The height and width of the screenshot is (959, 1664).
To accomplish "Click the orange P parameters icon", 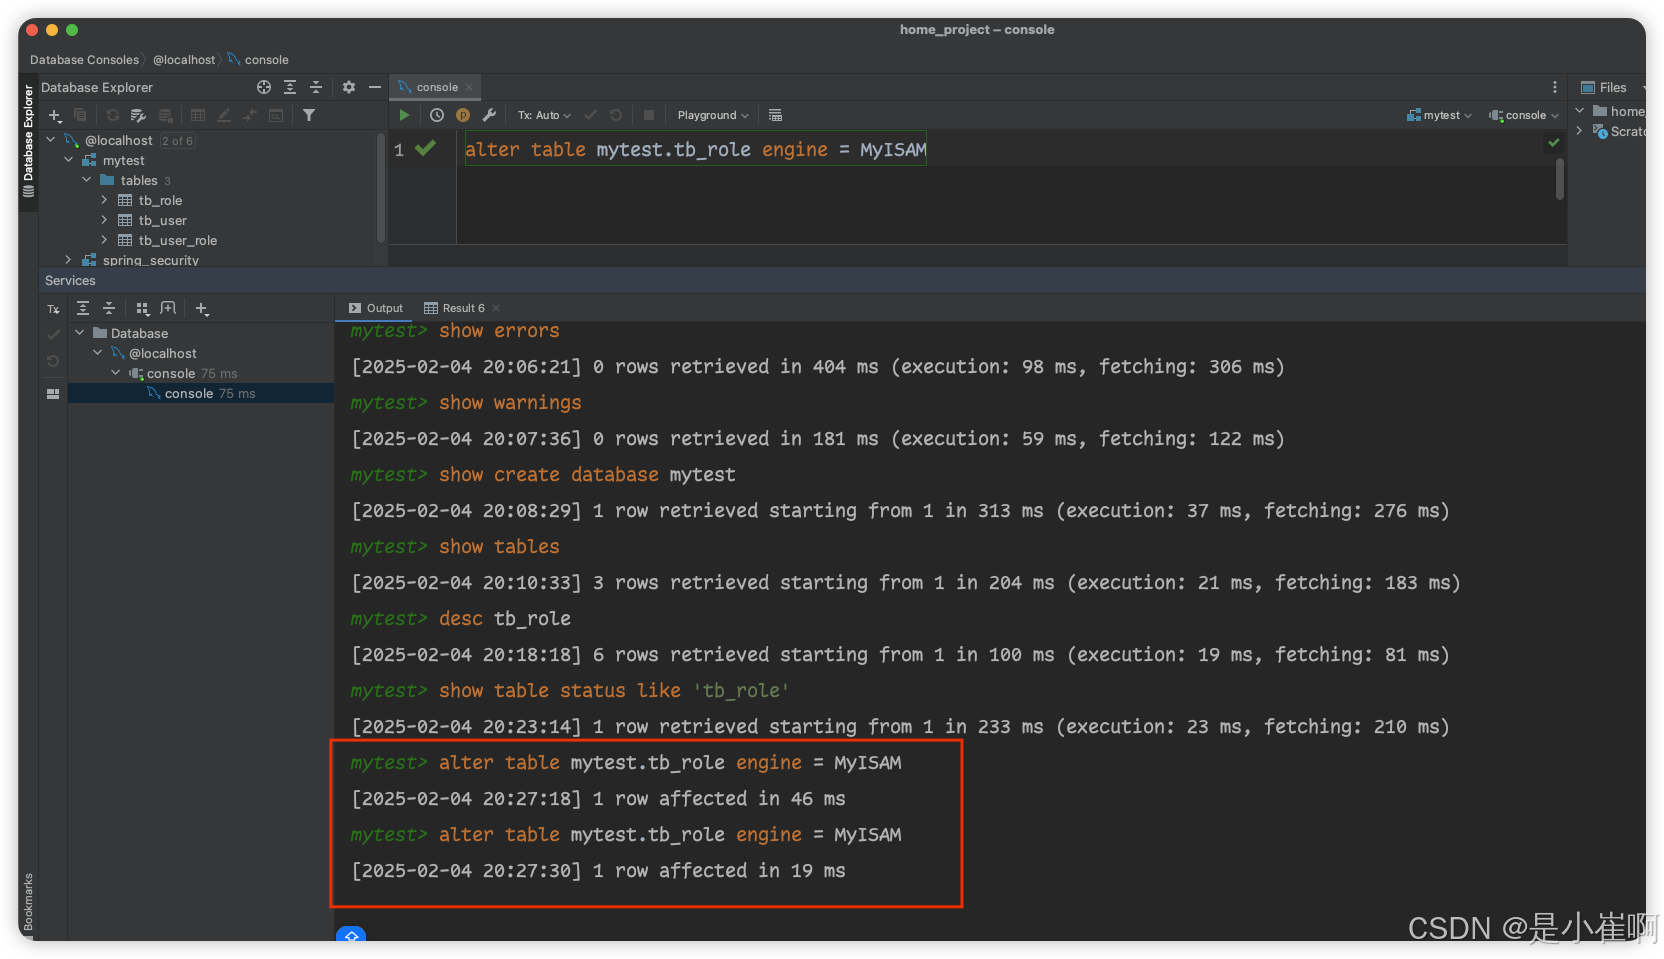I will 463,115.
